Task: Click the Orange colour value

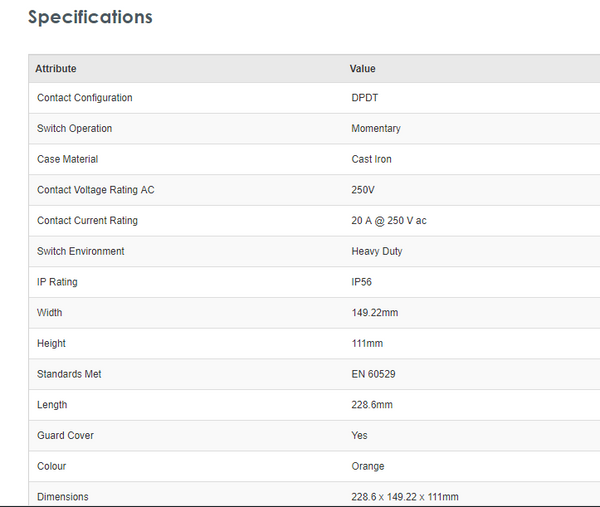Action: [368, 466]
